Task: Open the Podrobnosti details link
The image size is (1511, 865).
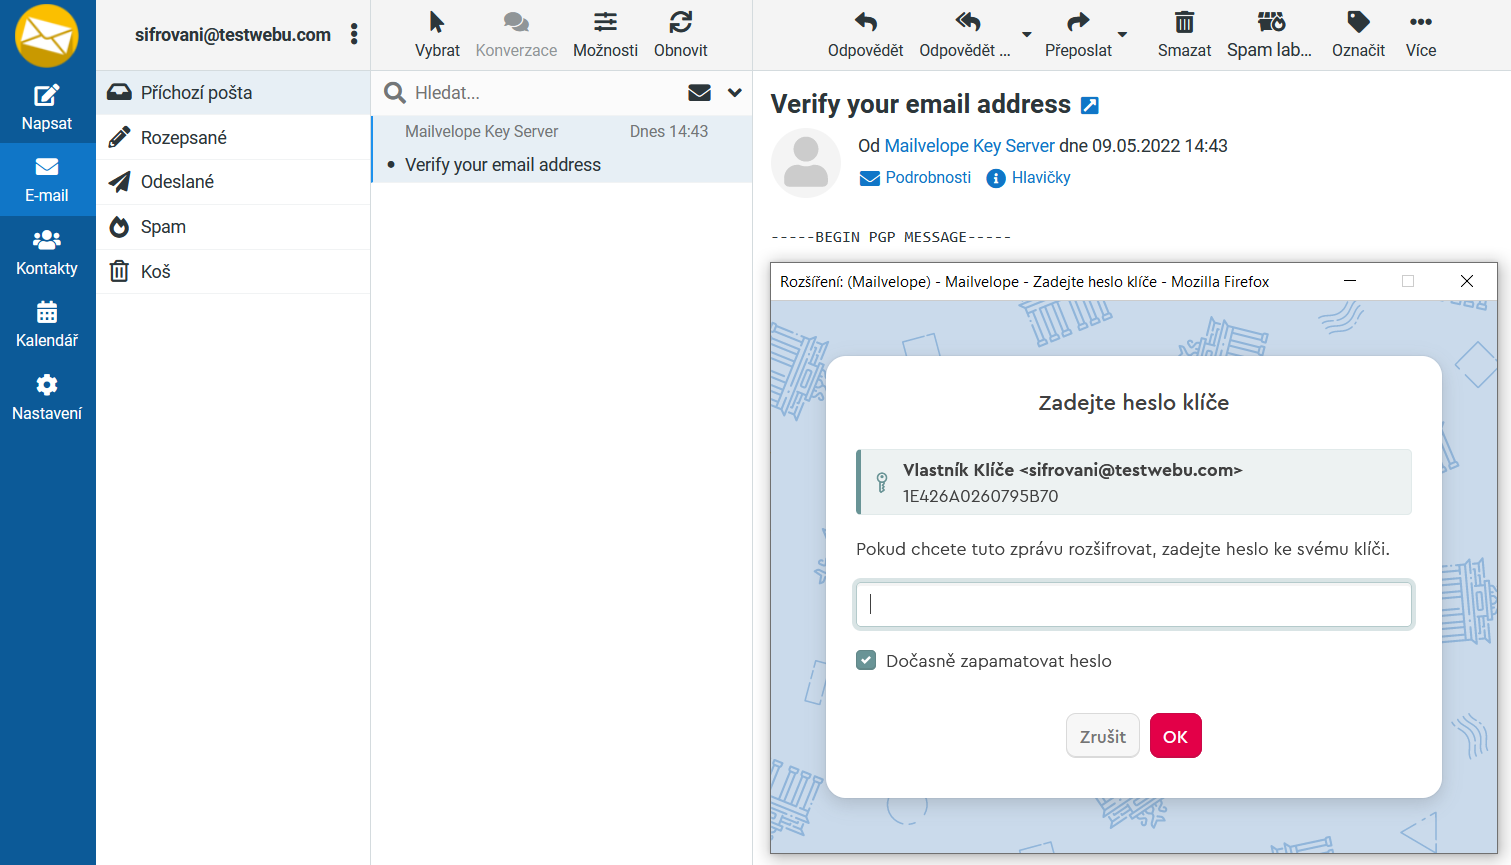Action: [x=916, y=178]
